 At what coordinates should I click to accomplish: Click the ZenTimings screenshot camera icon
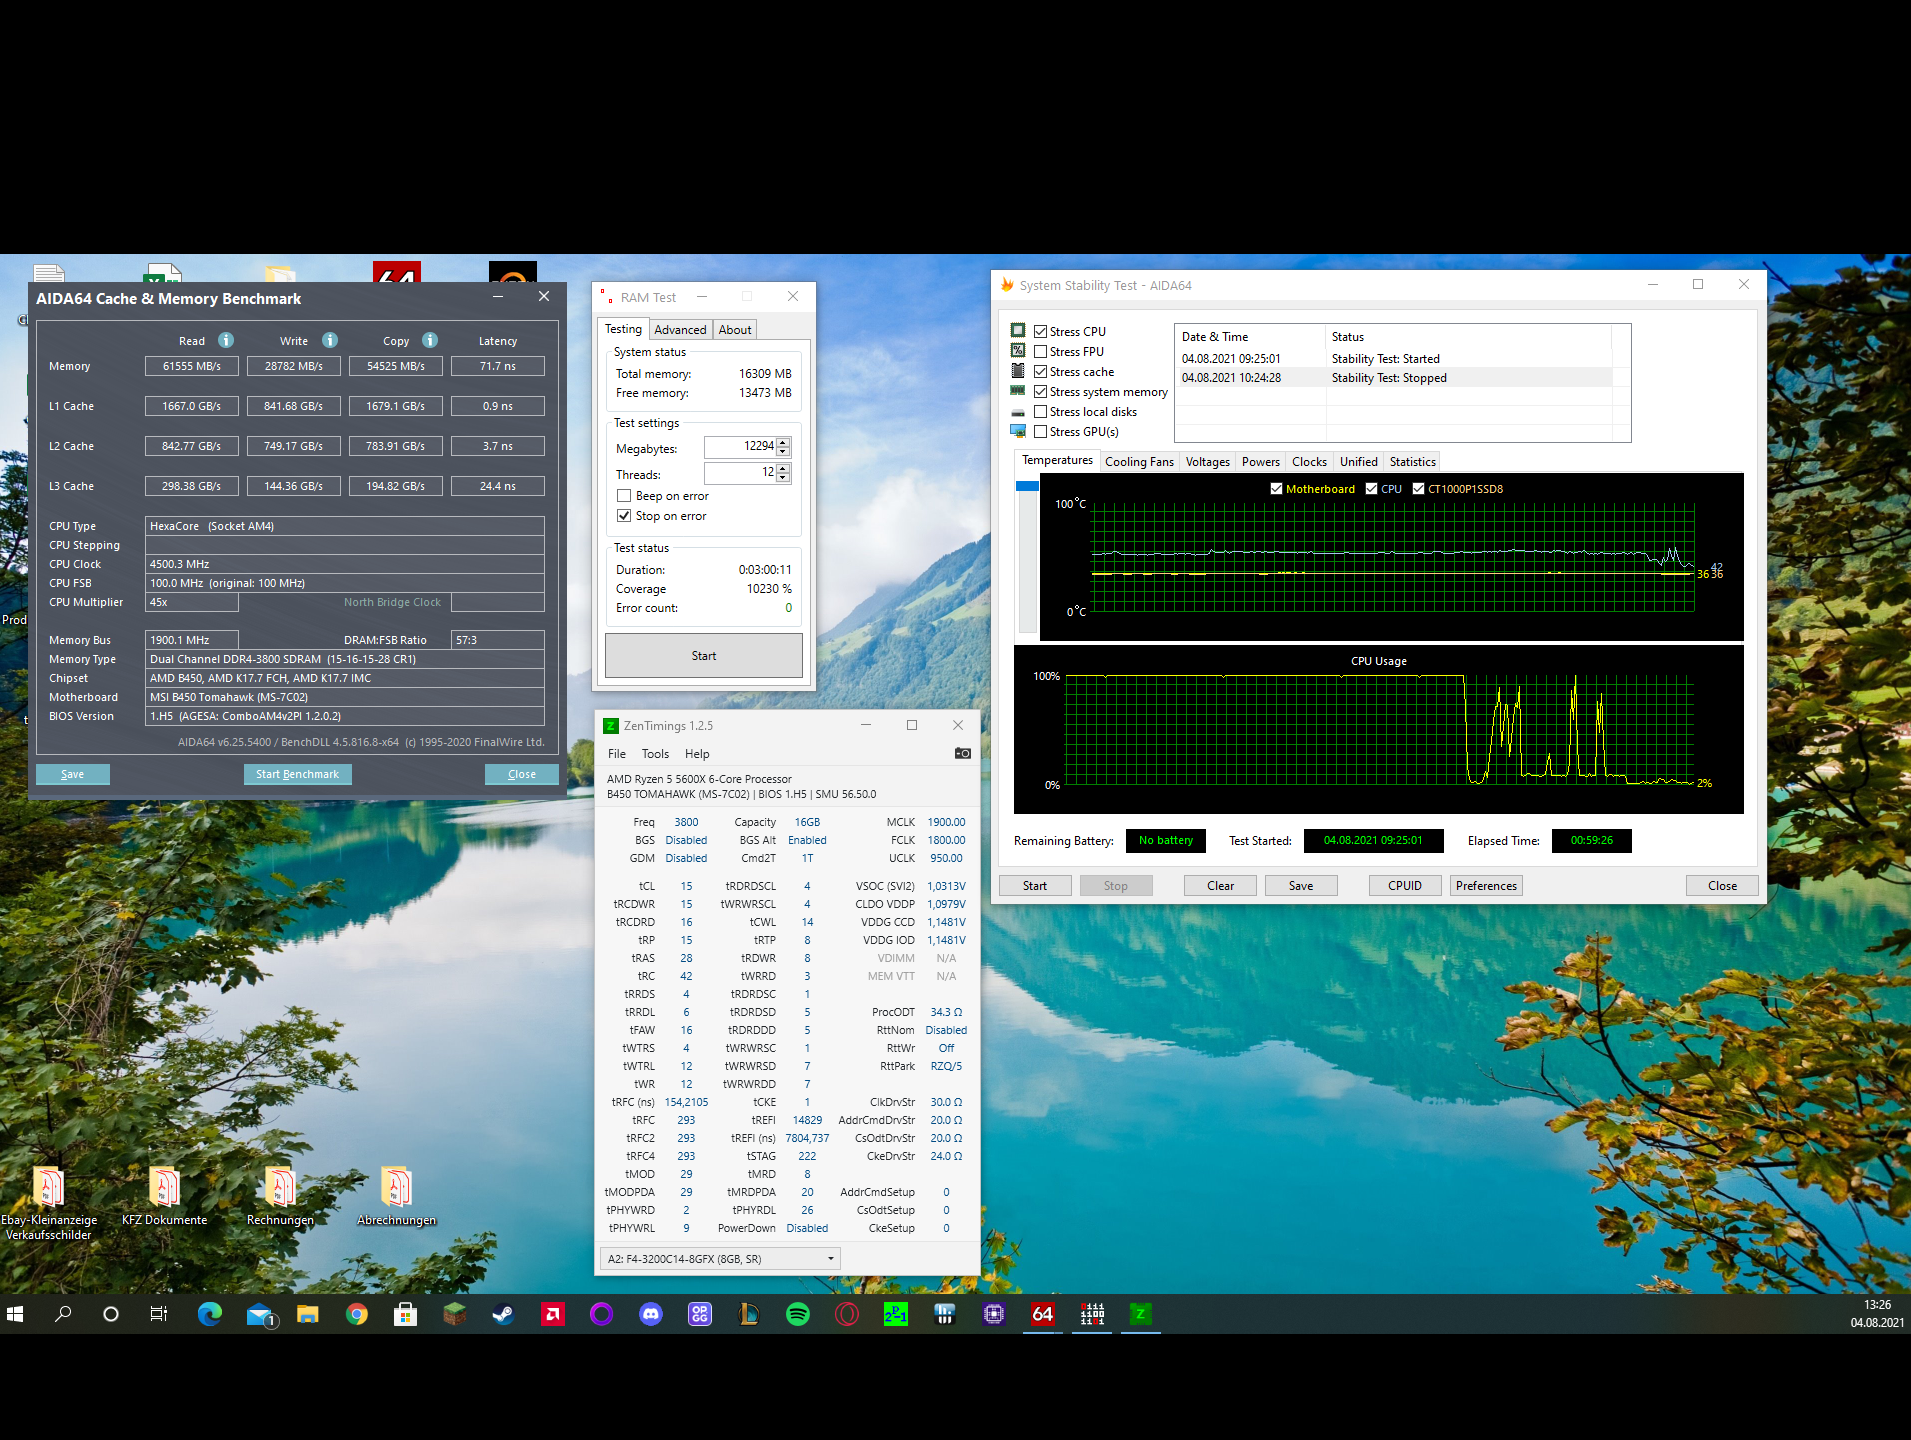pyautogui.click(x=962, y=753)
